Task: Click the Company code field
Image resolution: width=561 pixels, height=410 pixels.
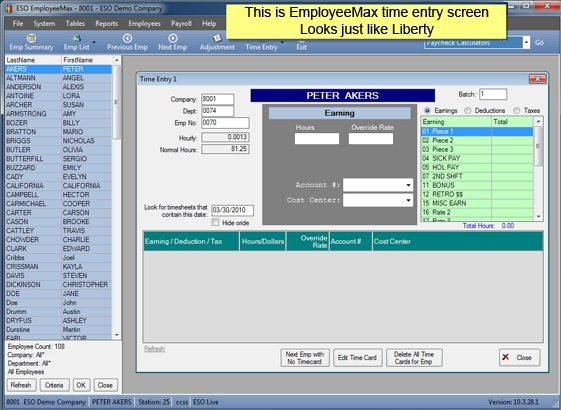Action: [x=218, y=99]
